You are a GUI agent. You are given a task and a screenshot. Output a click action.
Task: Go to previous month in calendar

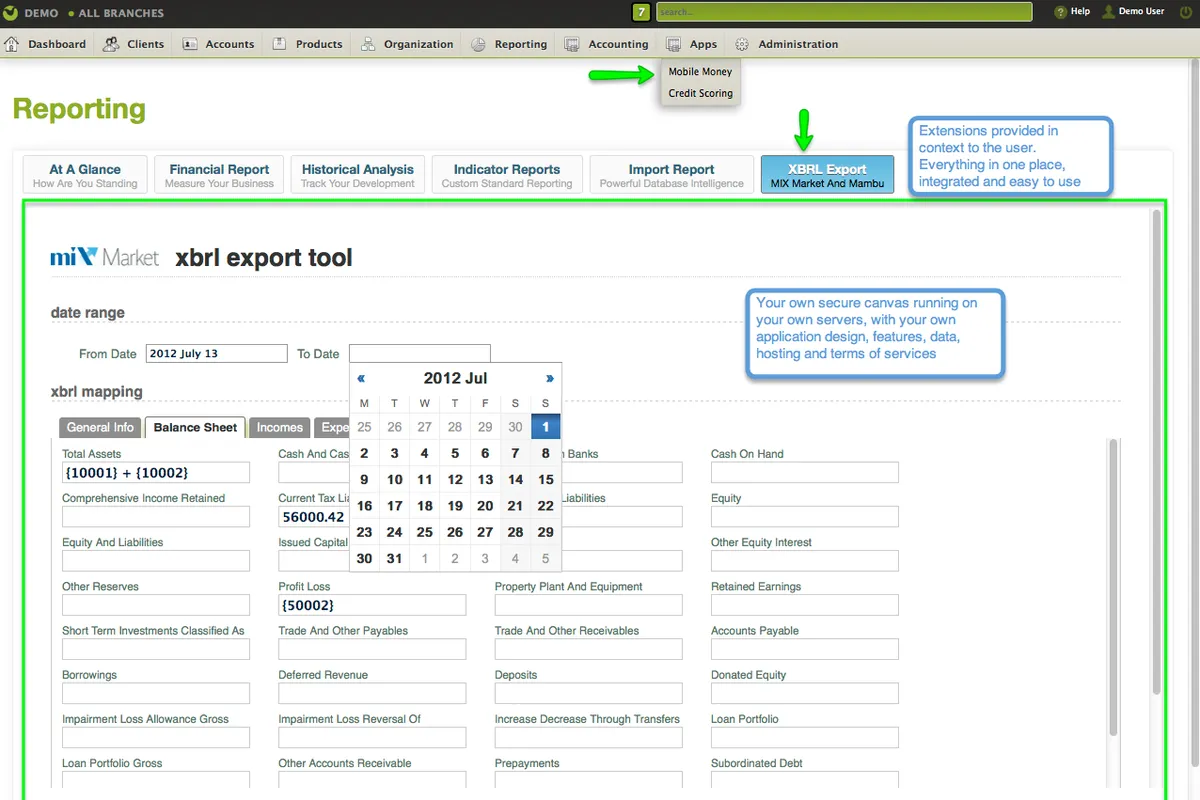(361, 378)
